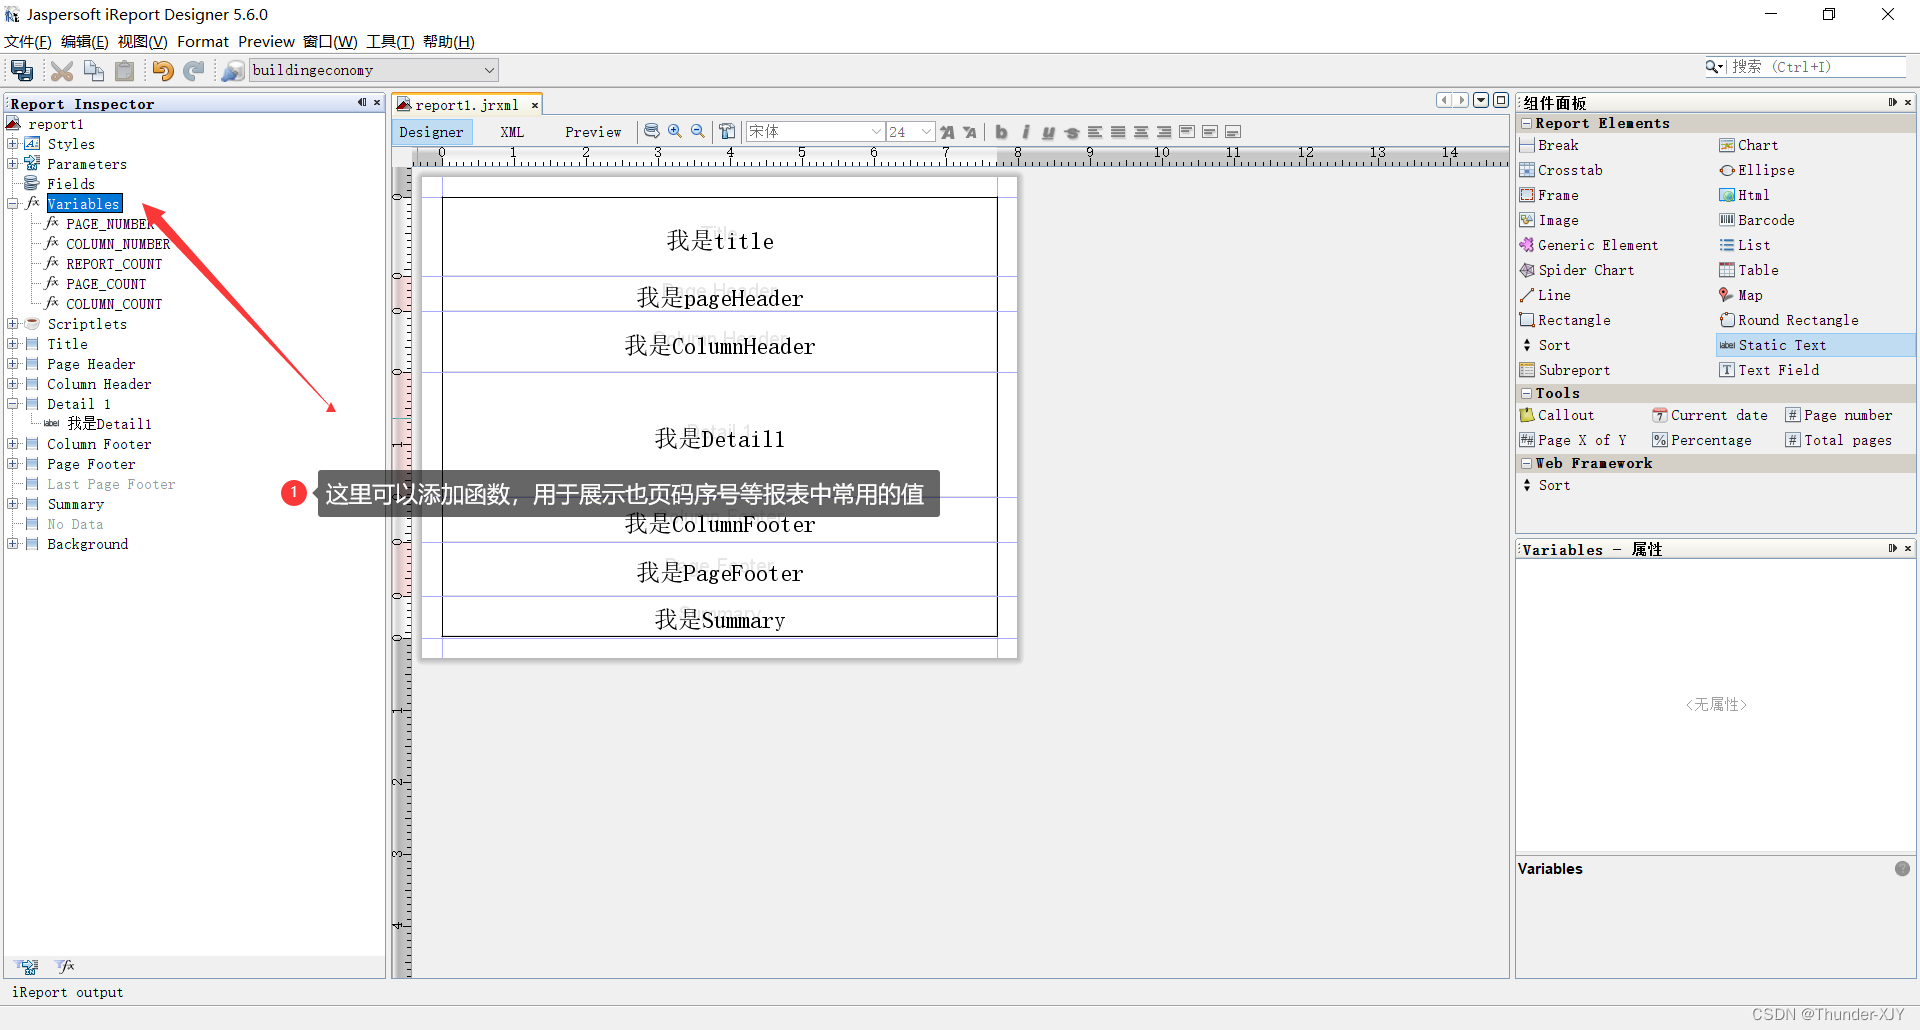Viewport: 1920px width, 1030px height.
Task: Open the 文件(F) menu
Action: (28, 41)
